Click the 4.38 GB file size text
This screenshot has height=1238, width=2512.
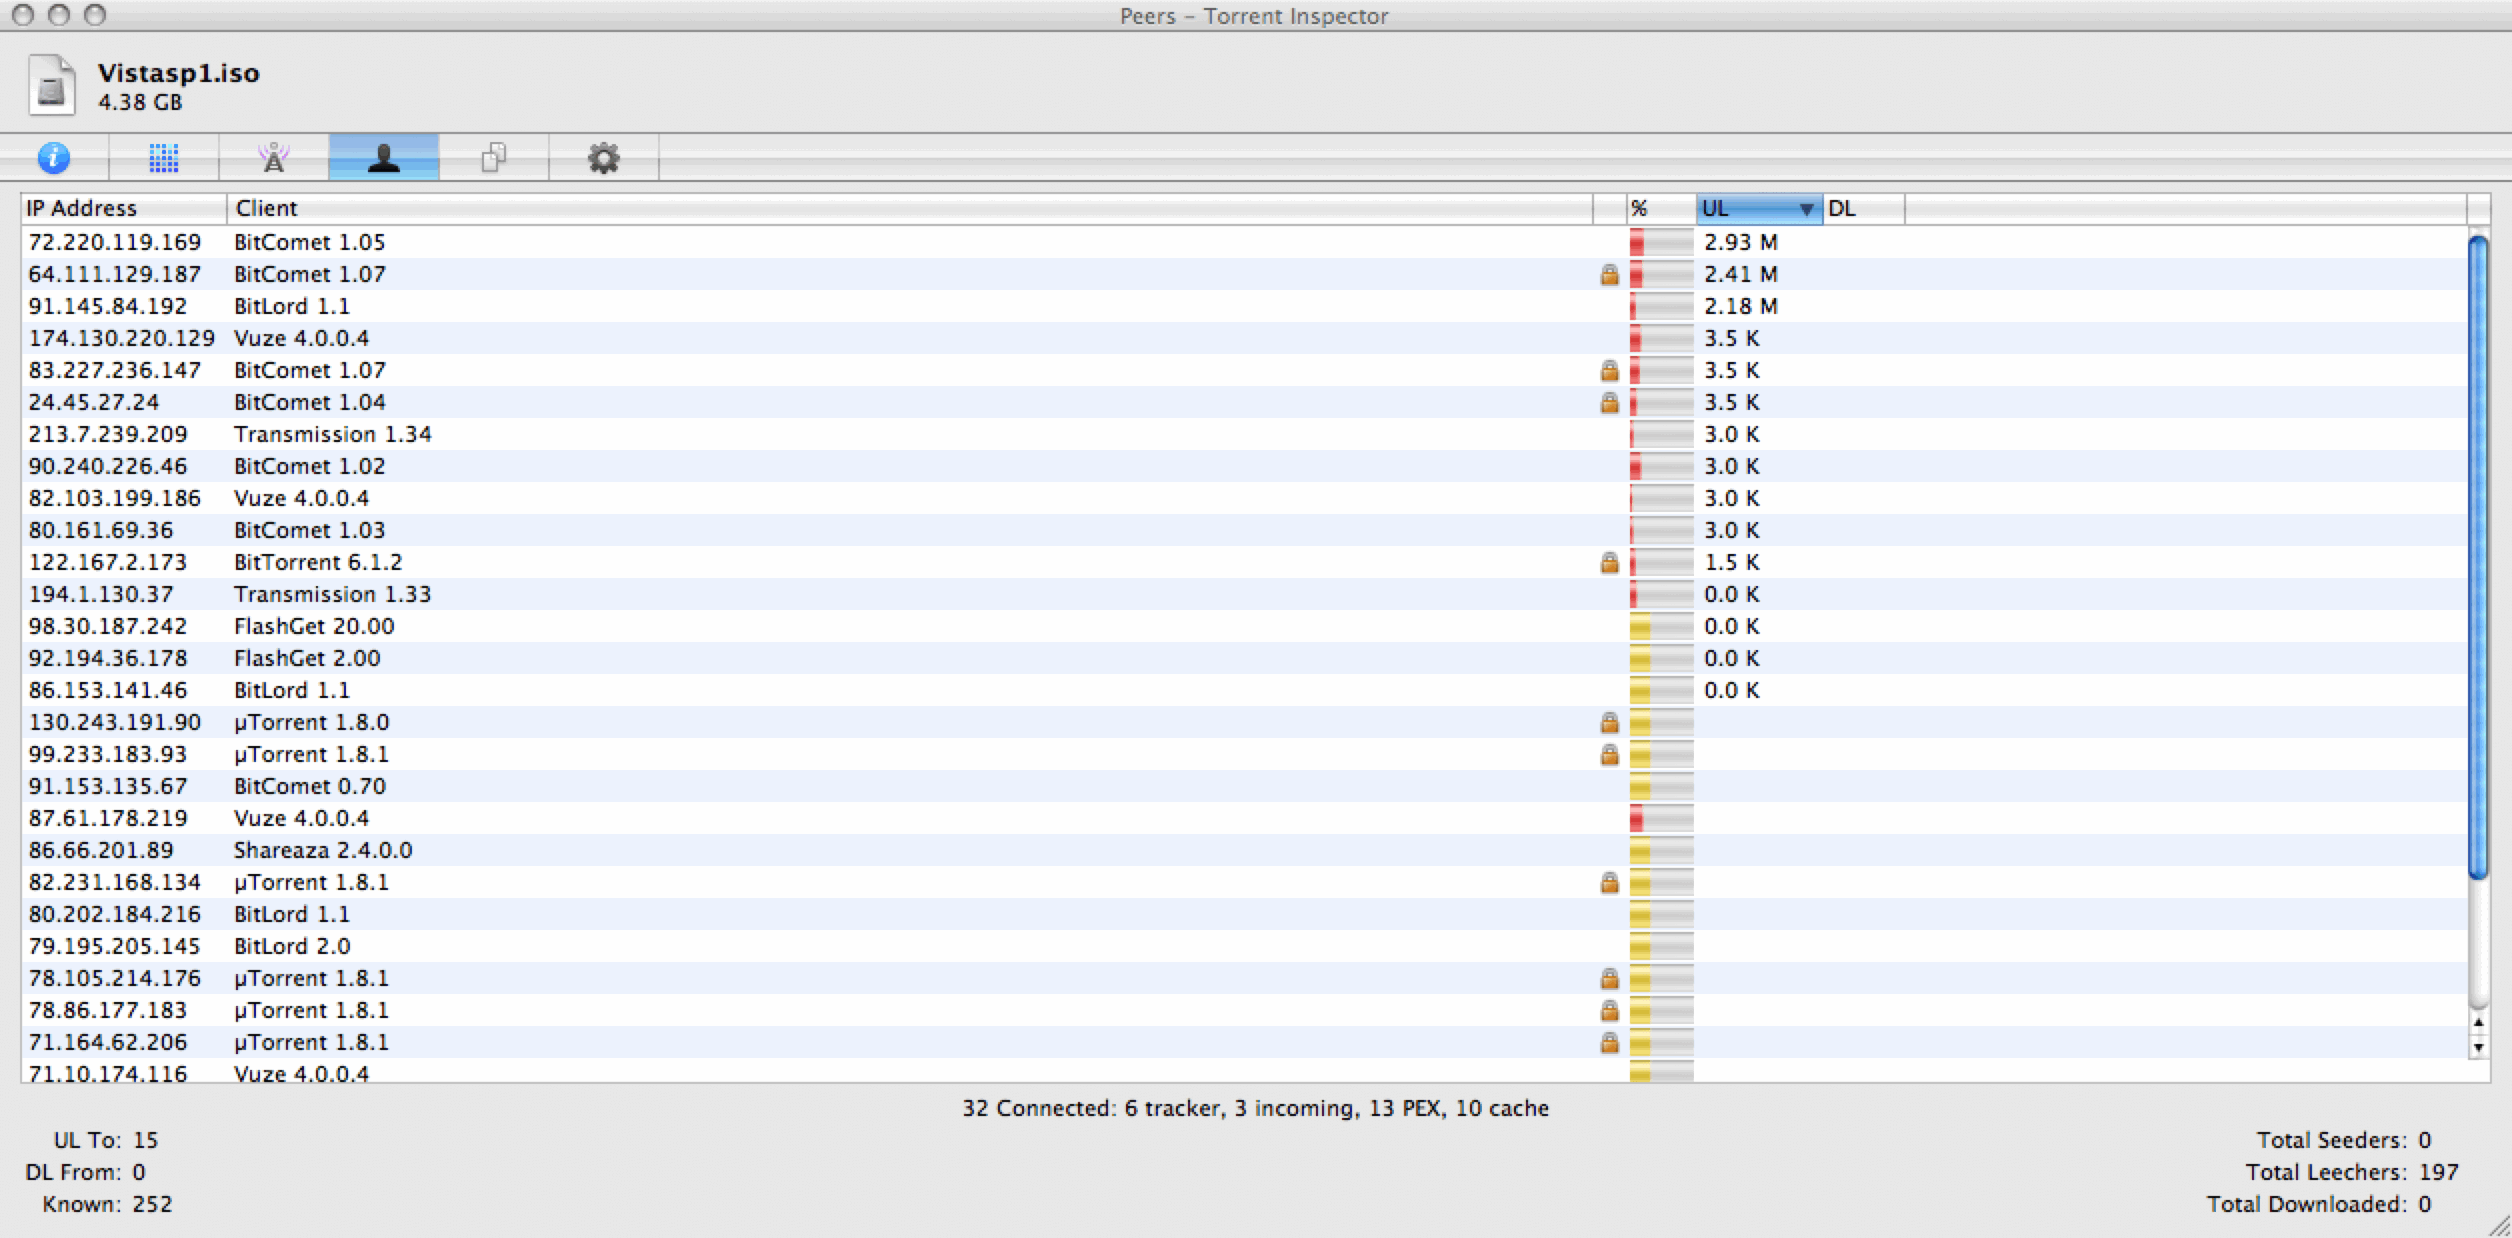point(140,102)
